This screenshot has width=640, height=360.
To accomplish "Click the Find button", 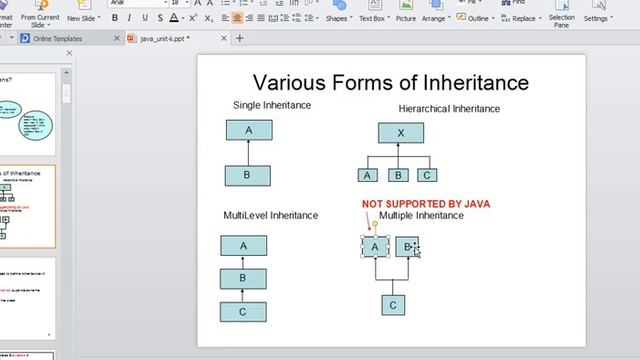I will coord(513,3).
